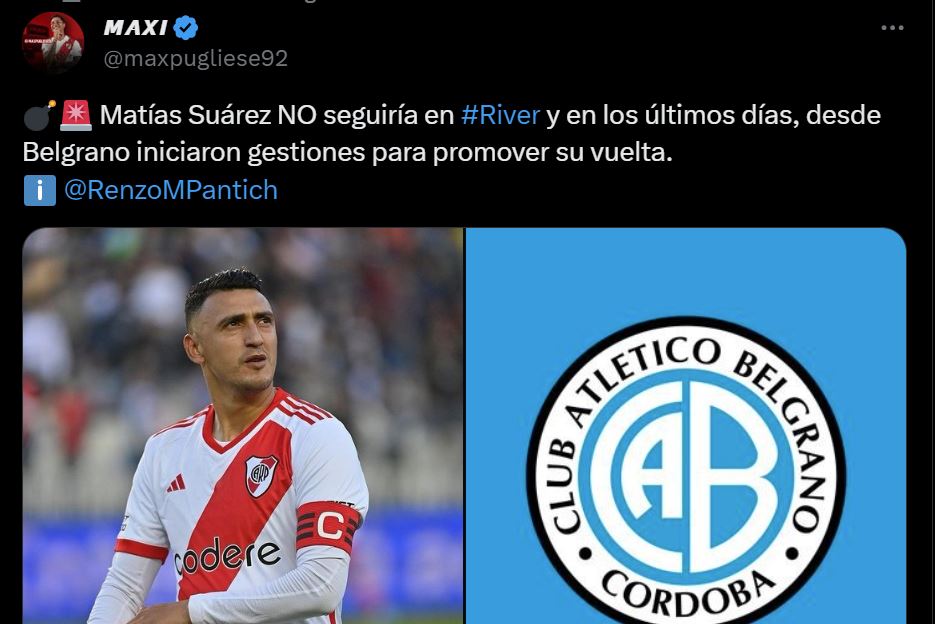Follow the #River hashtag link
This screenshot has width=935, height=624.
(x=500, y=115)
